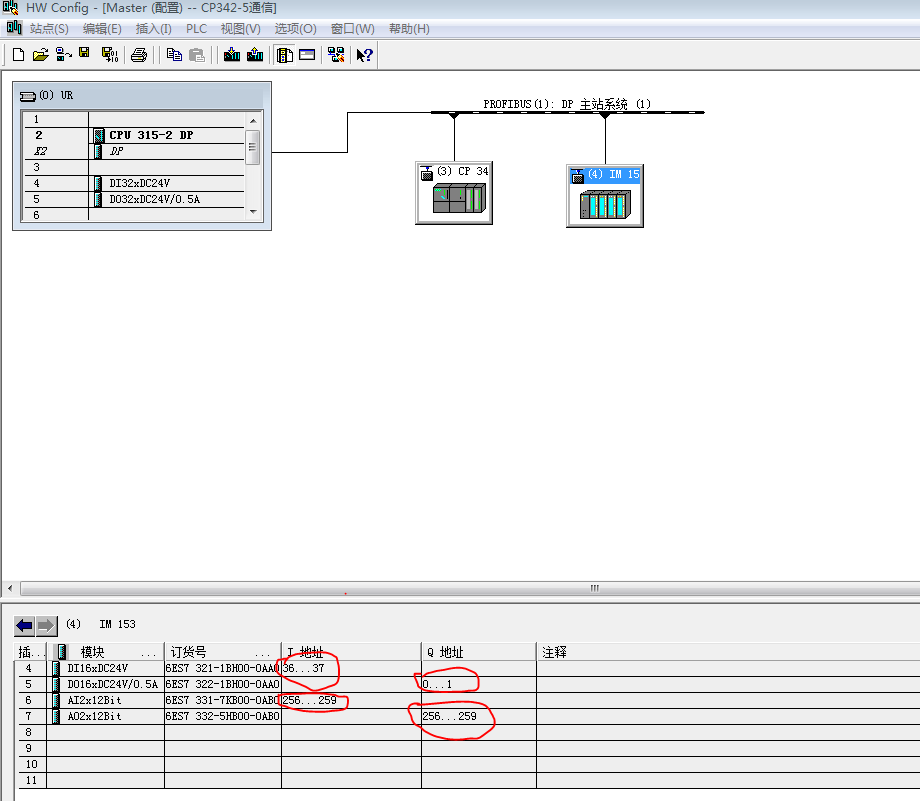The height and width of the screenshot is (801, 920).
Task: Click the 模块 column header
Action: tap(106, 652)
